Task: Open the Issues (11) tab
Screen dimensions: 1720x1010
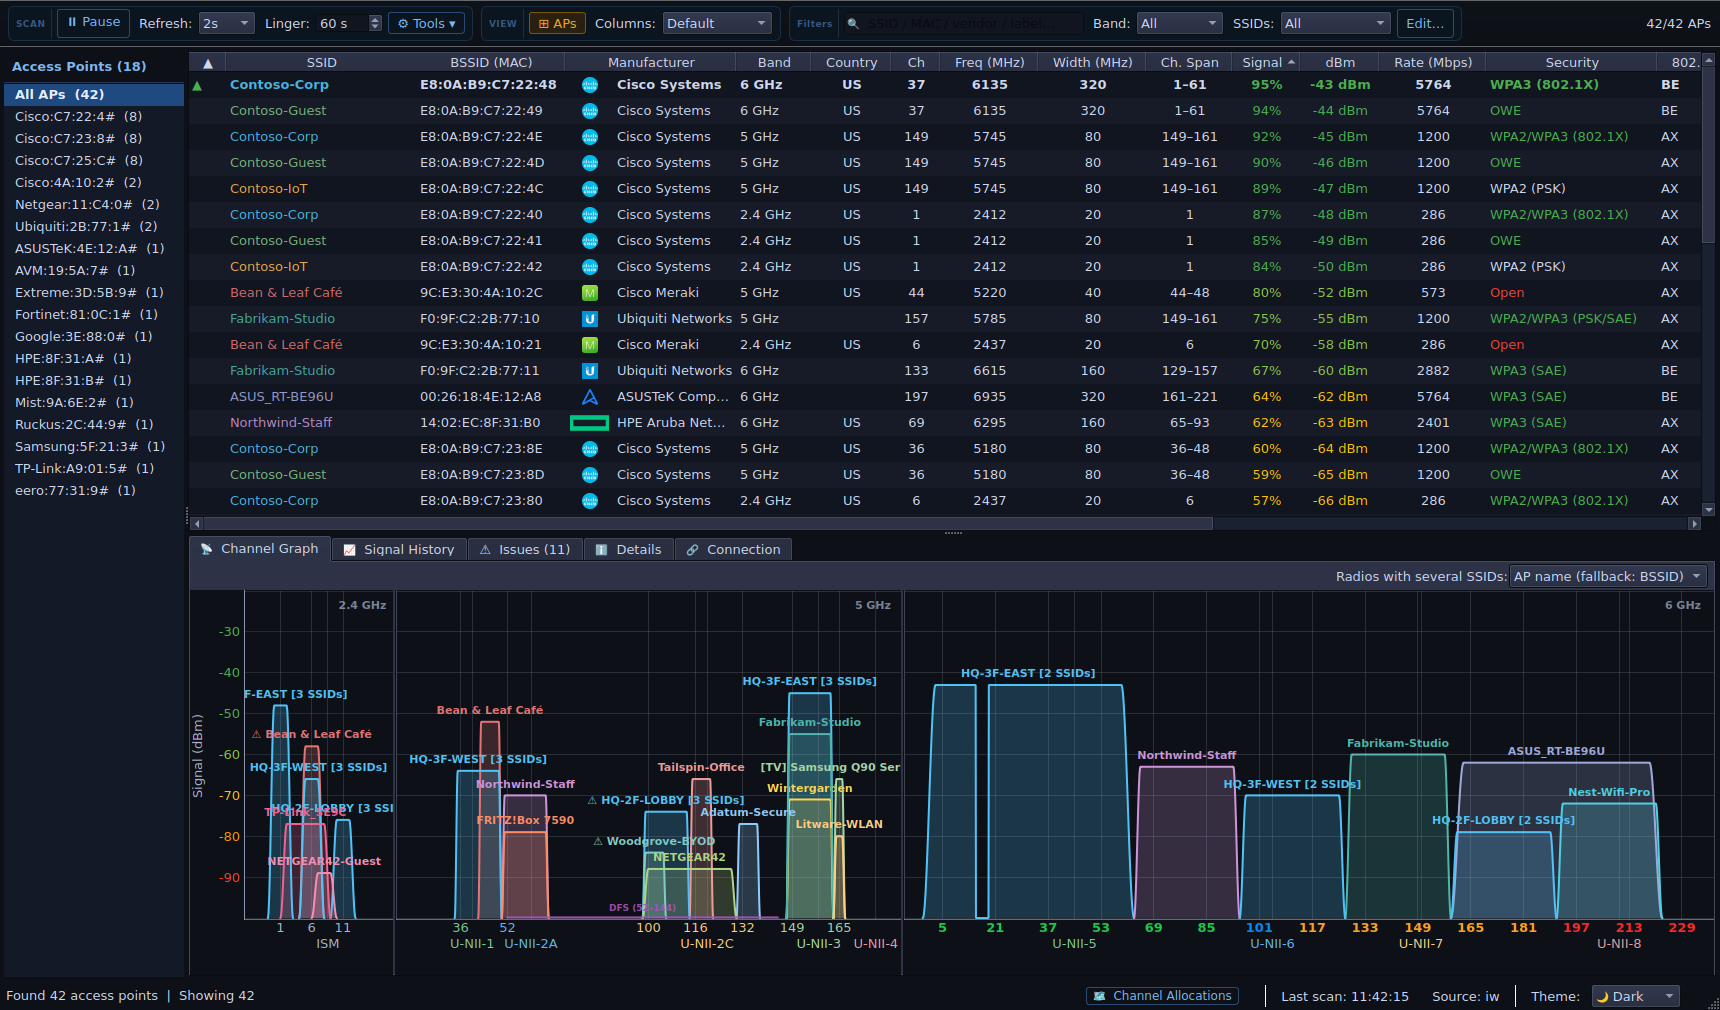Action: pos(525,549)
